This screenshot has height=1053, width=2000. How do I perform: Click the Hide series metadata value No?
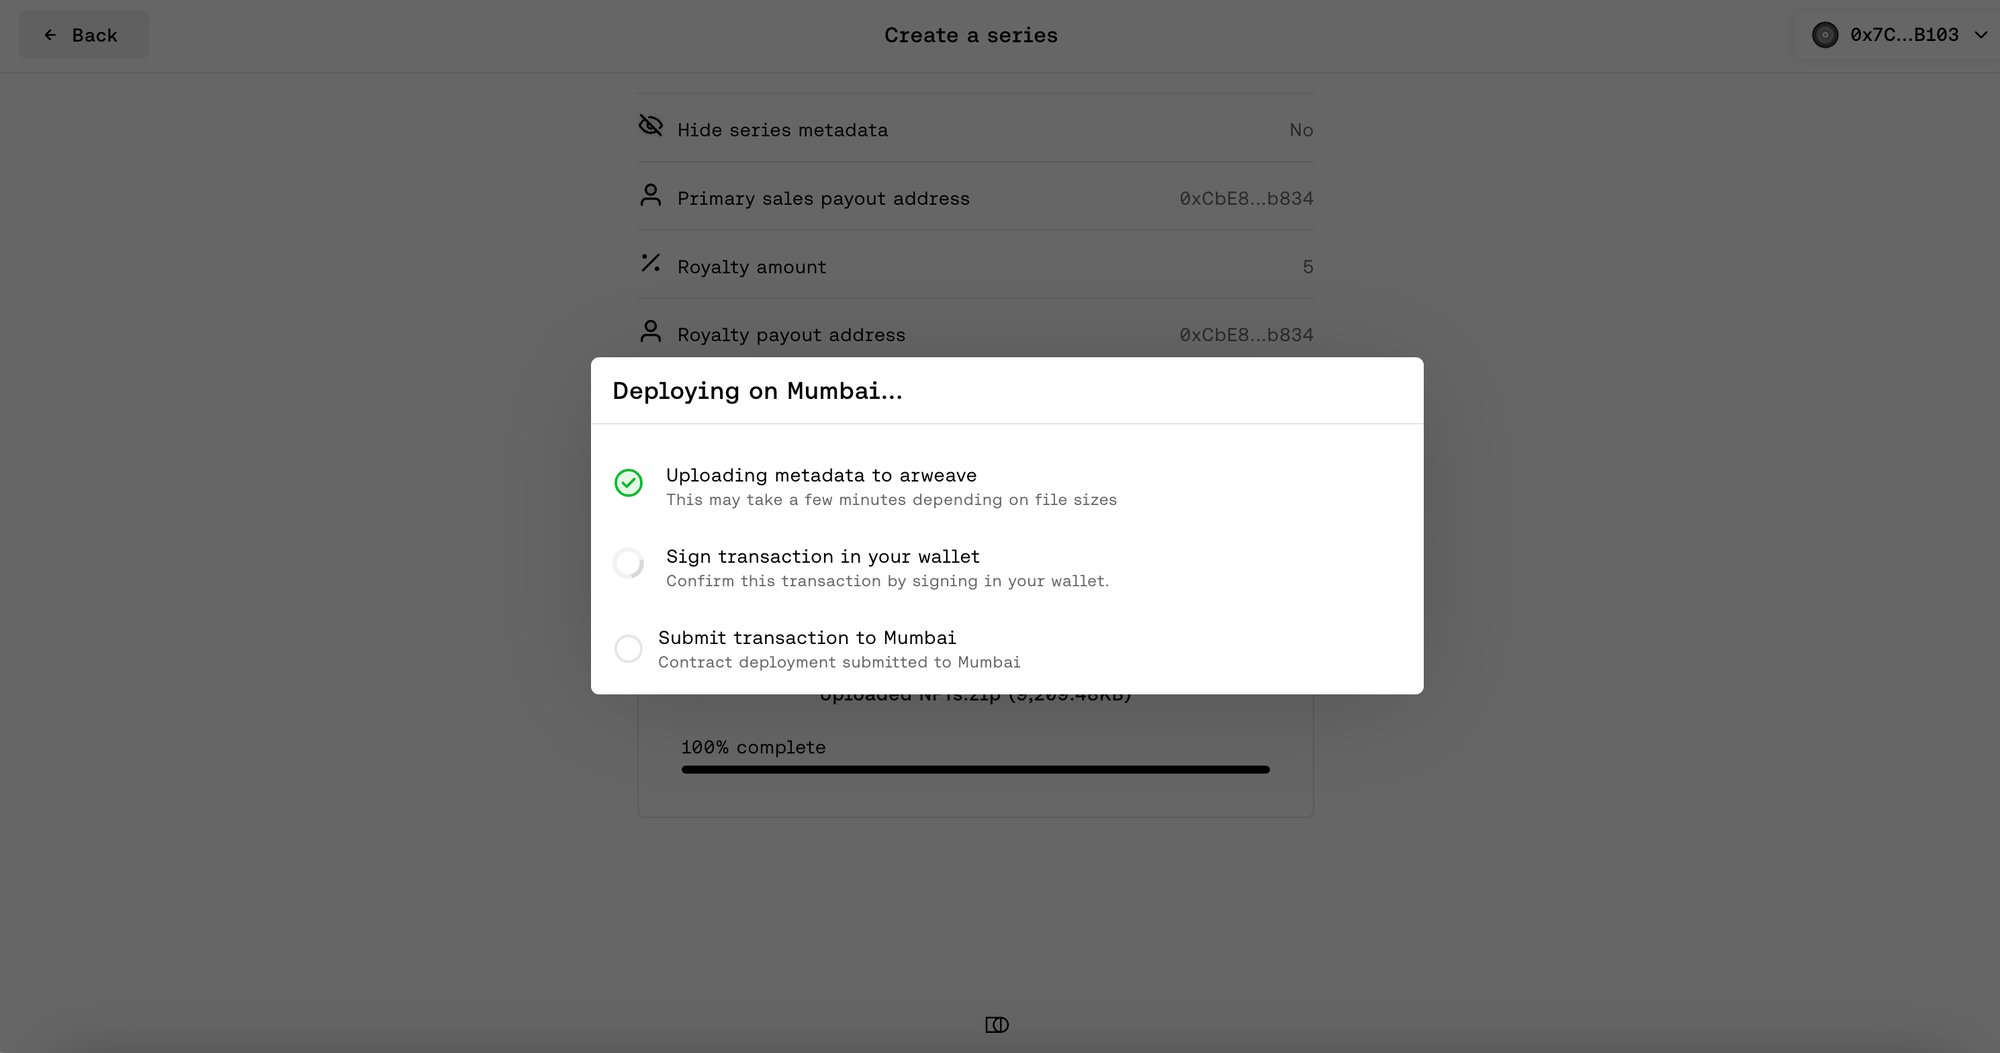coord(1301,130)
